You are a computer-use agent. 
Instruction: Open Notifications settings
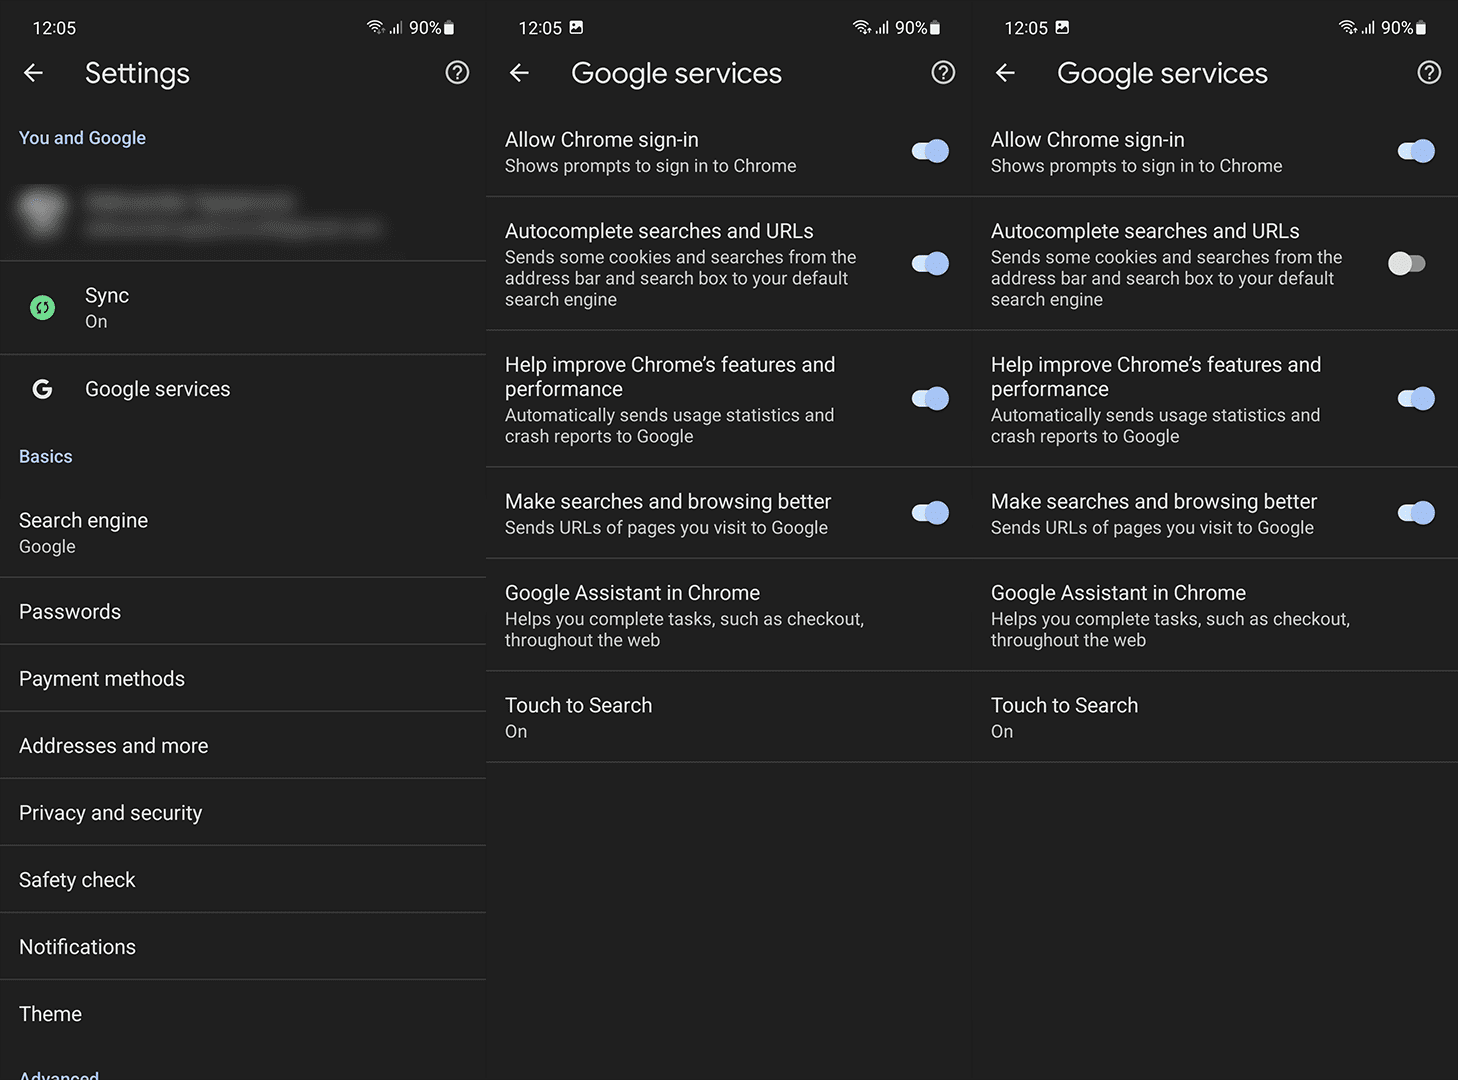click(243, 946)
